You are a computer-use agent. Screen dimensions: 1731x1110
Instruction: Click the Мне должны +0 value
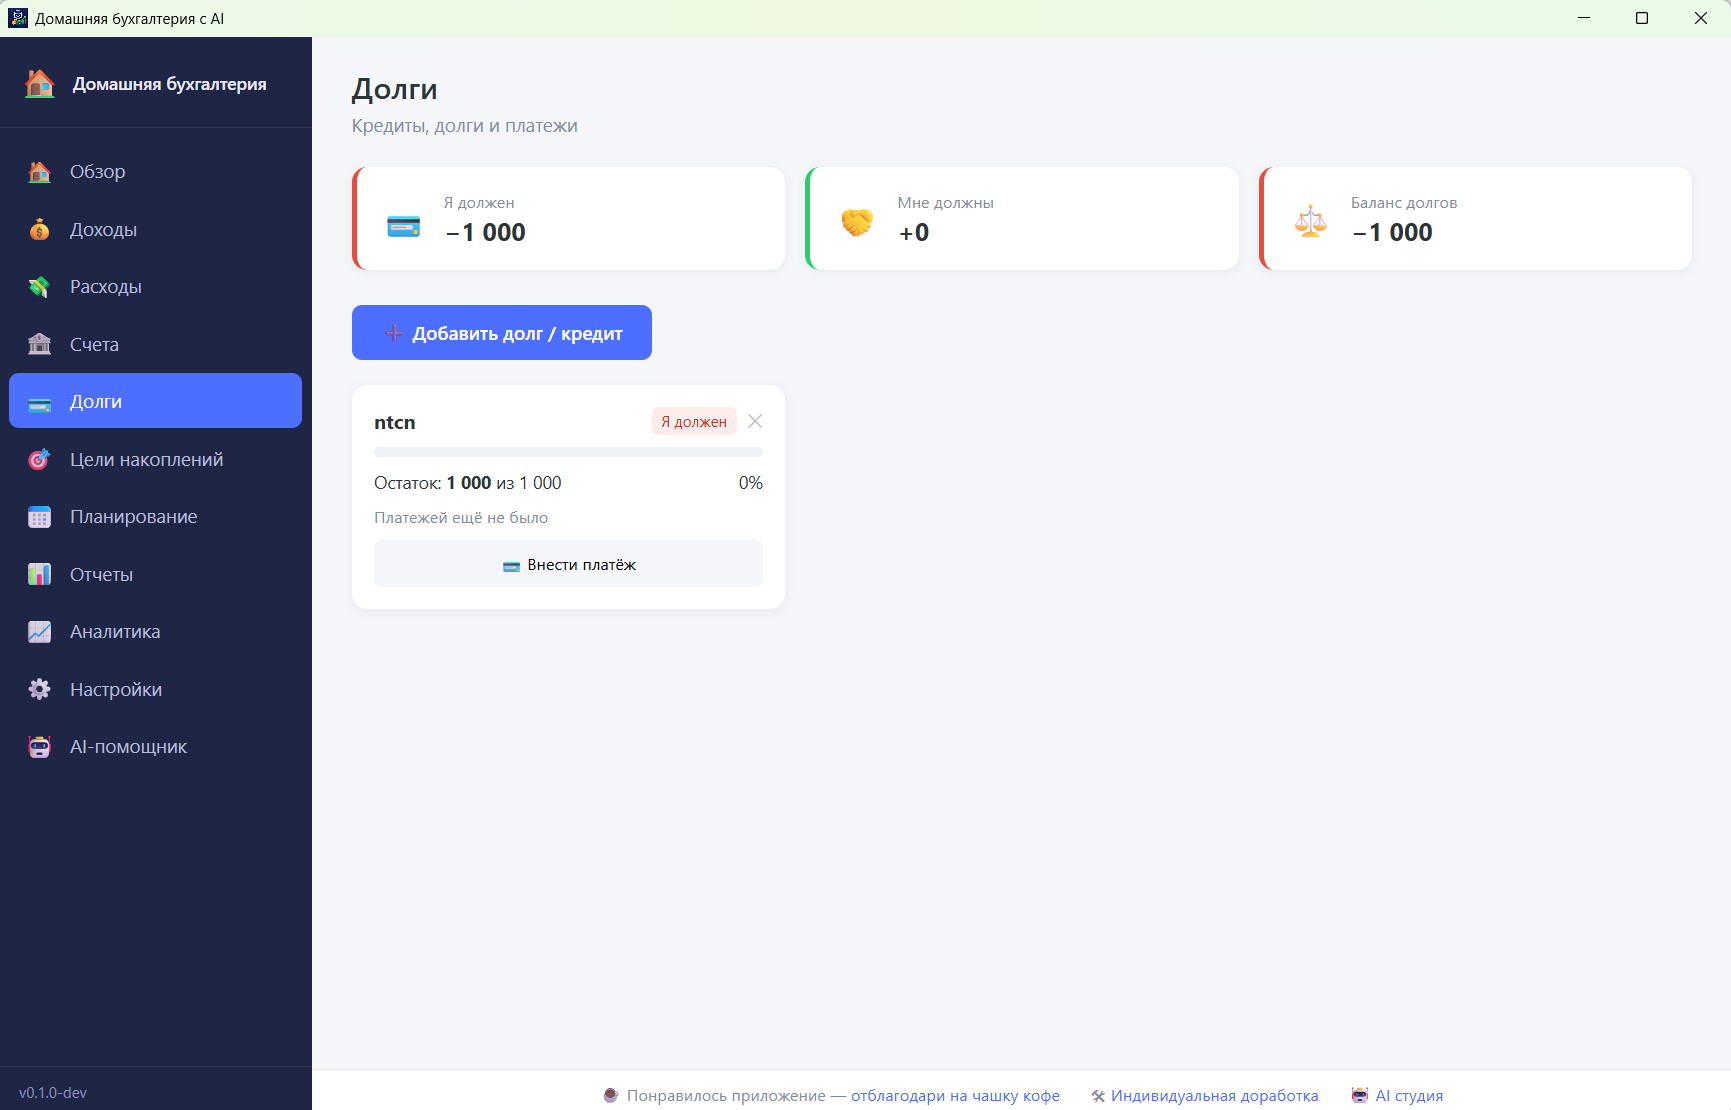pos(914,232)
